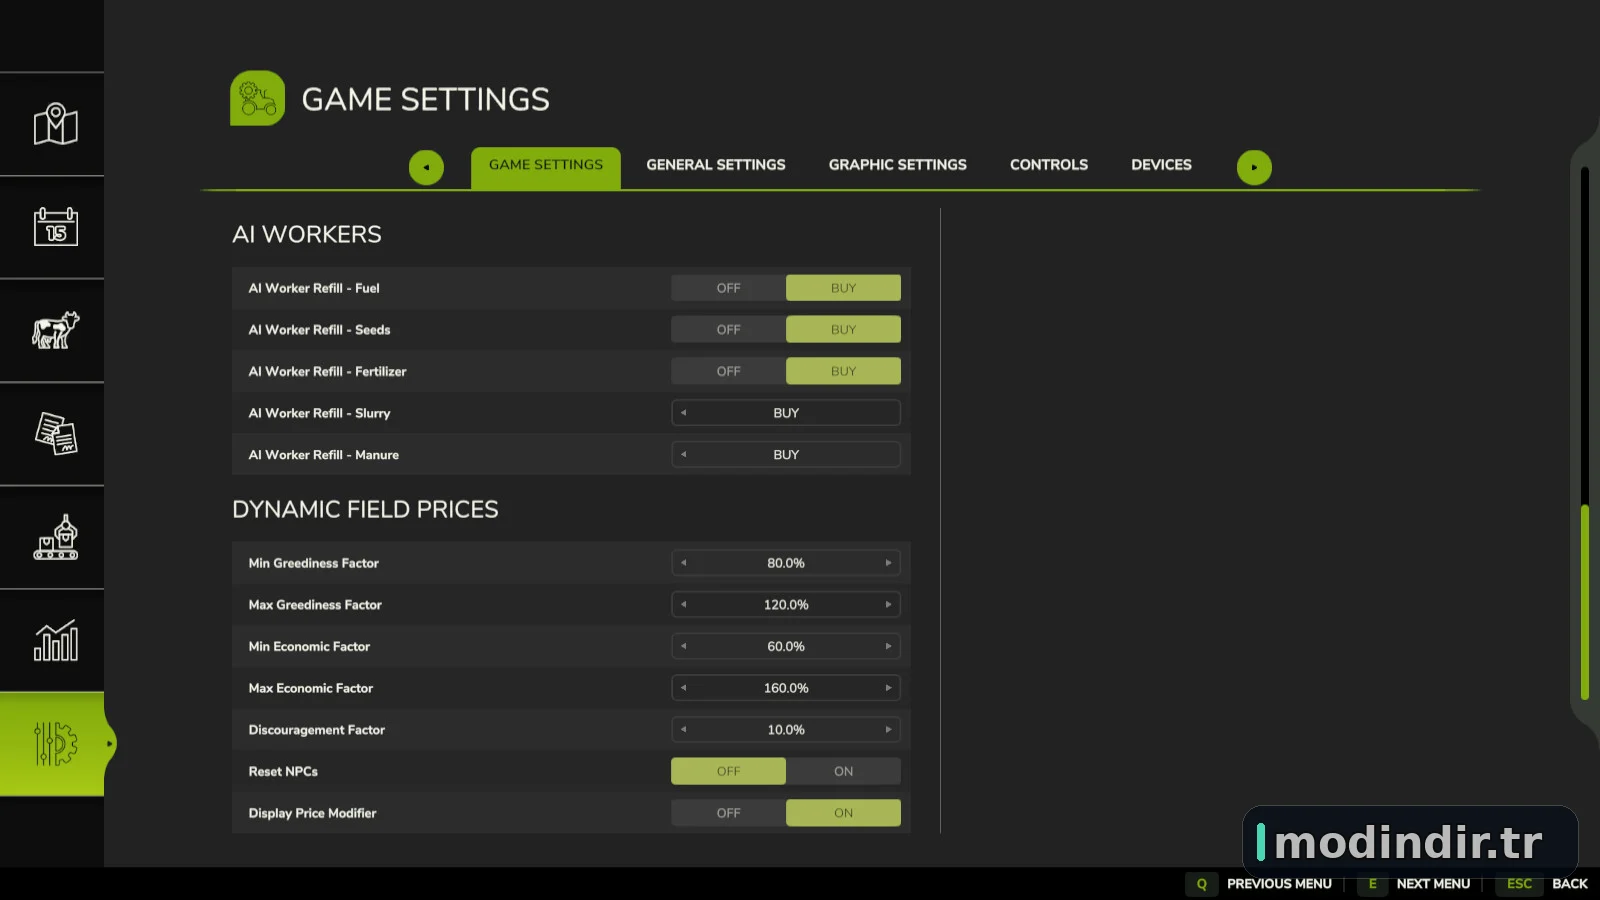Click the Display Price Modifier label
The width and height of the screenshot is (1600, 900).
[x=312, y=813]
